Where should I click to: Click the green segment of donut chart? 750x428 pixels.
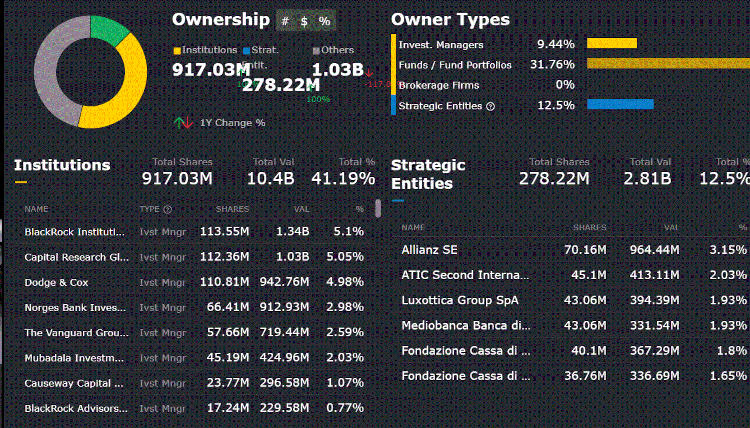click(108, 29)
